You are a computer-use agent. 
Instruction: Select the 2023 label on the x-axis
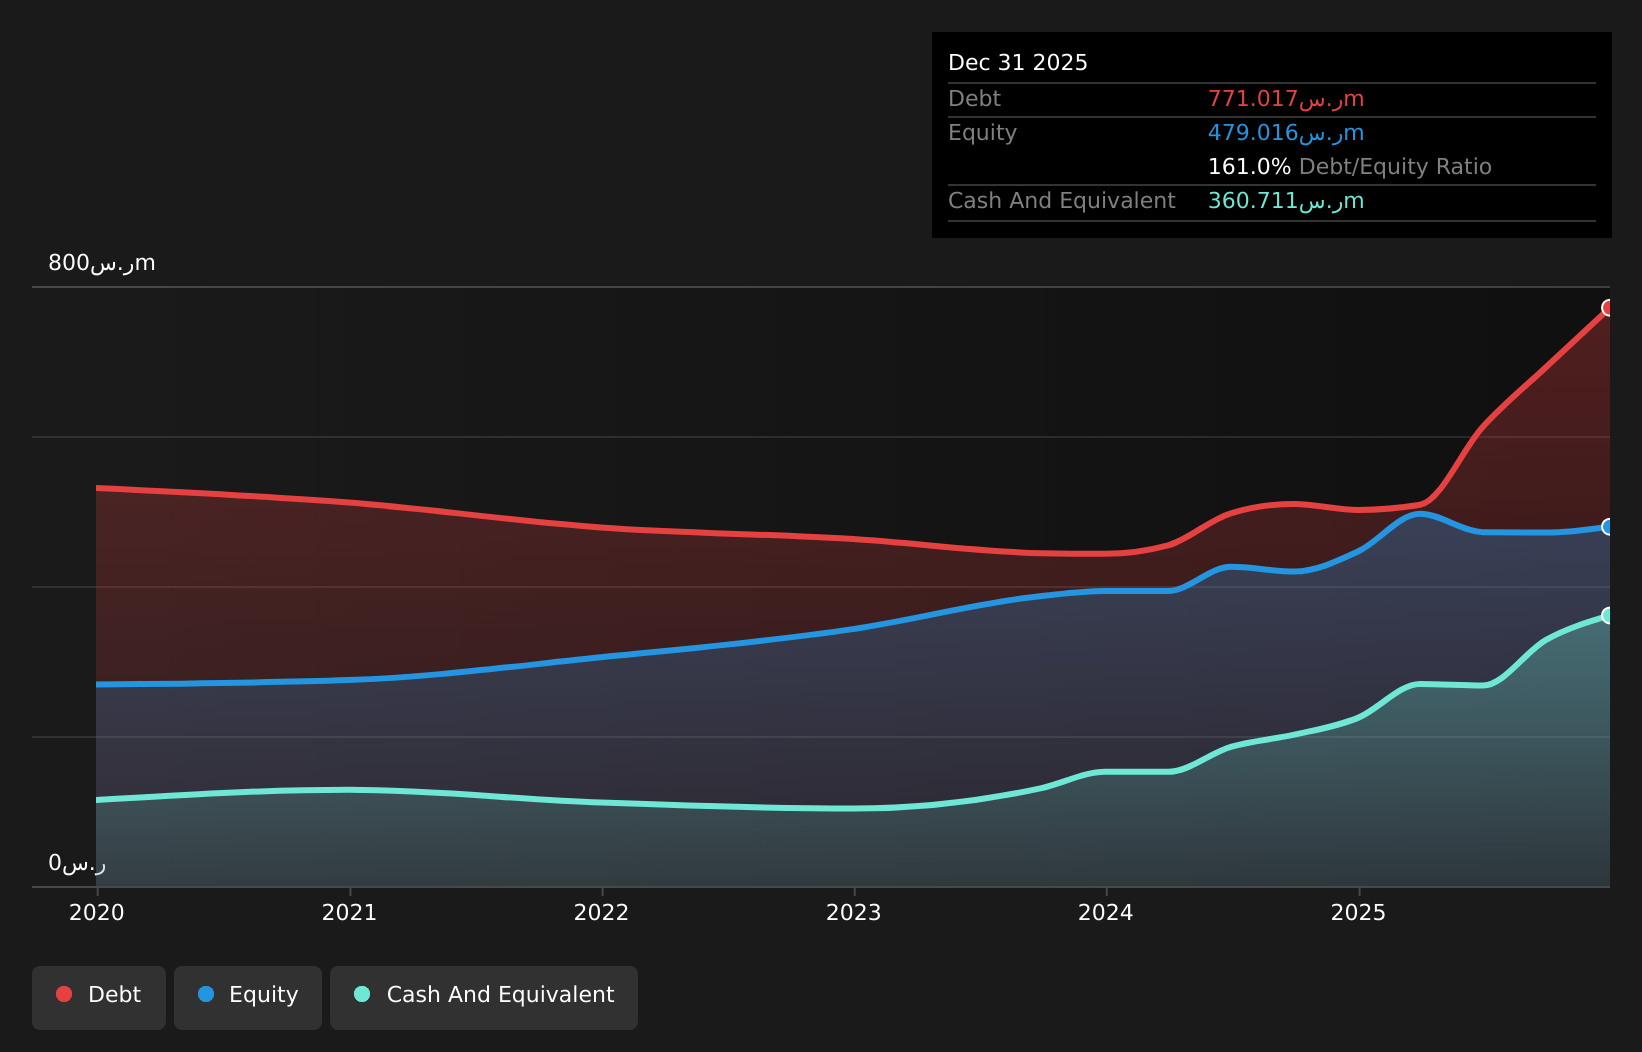point(855,912)
